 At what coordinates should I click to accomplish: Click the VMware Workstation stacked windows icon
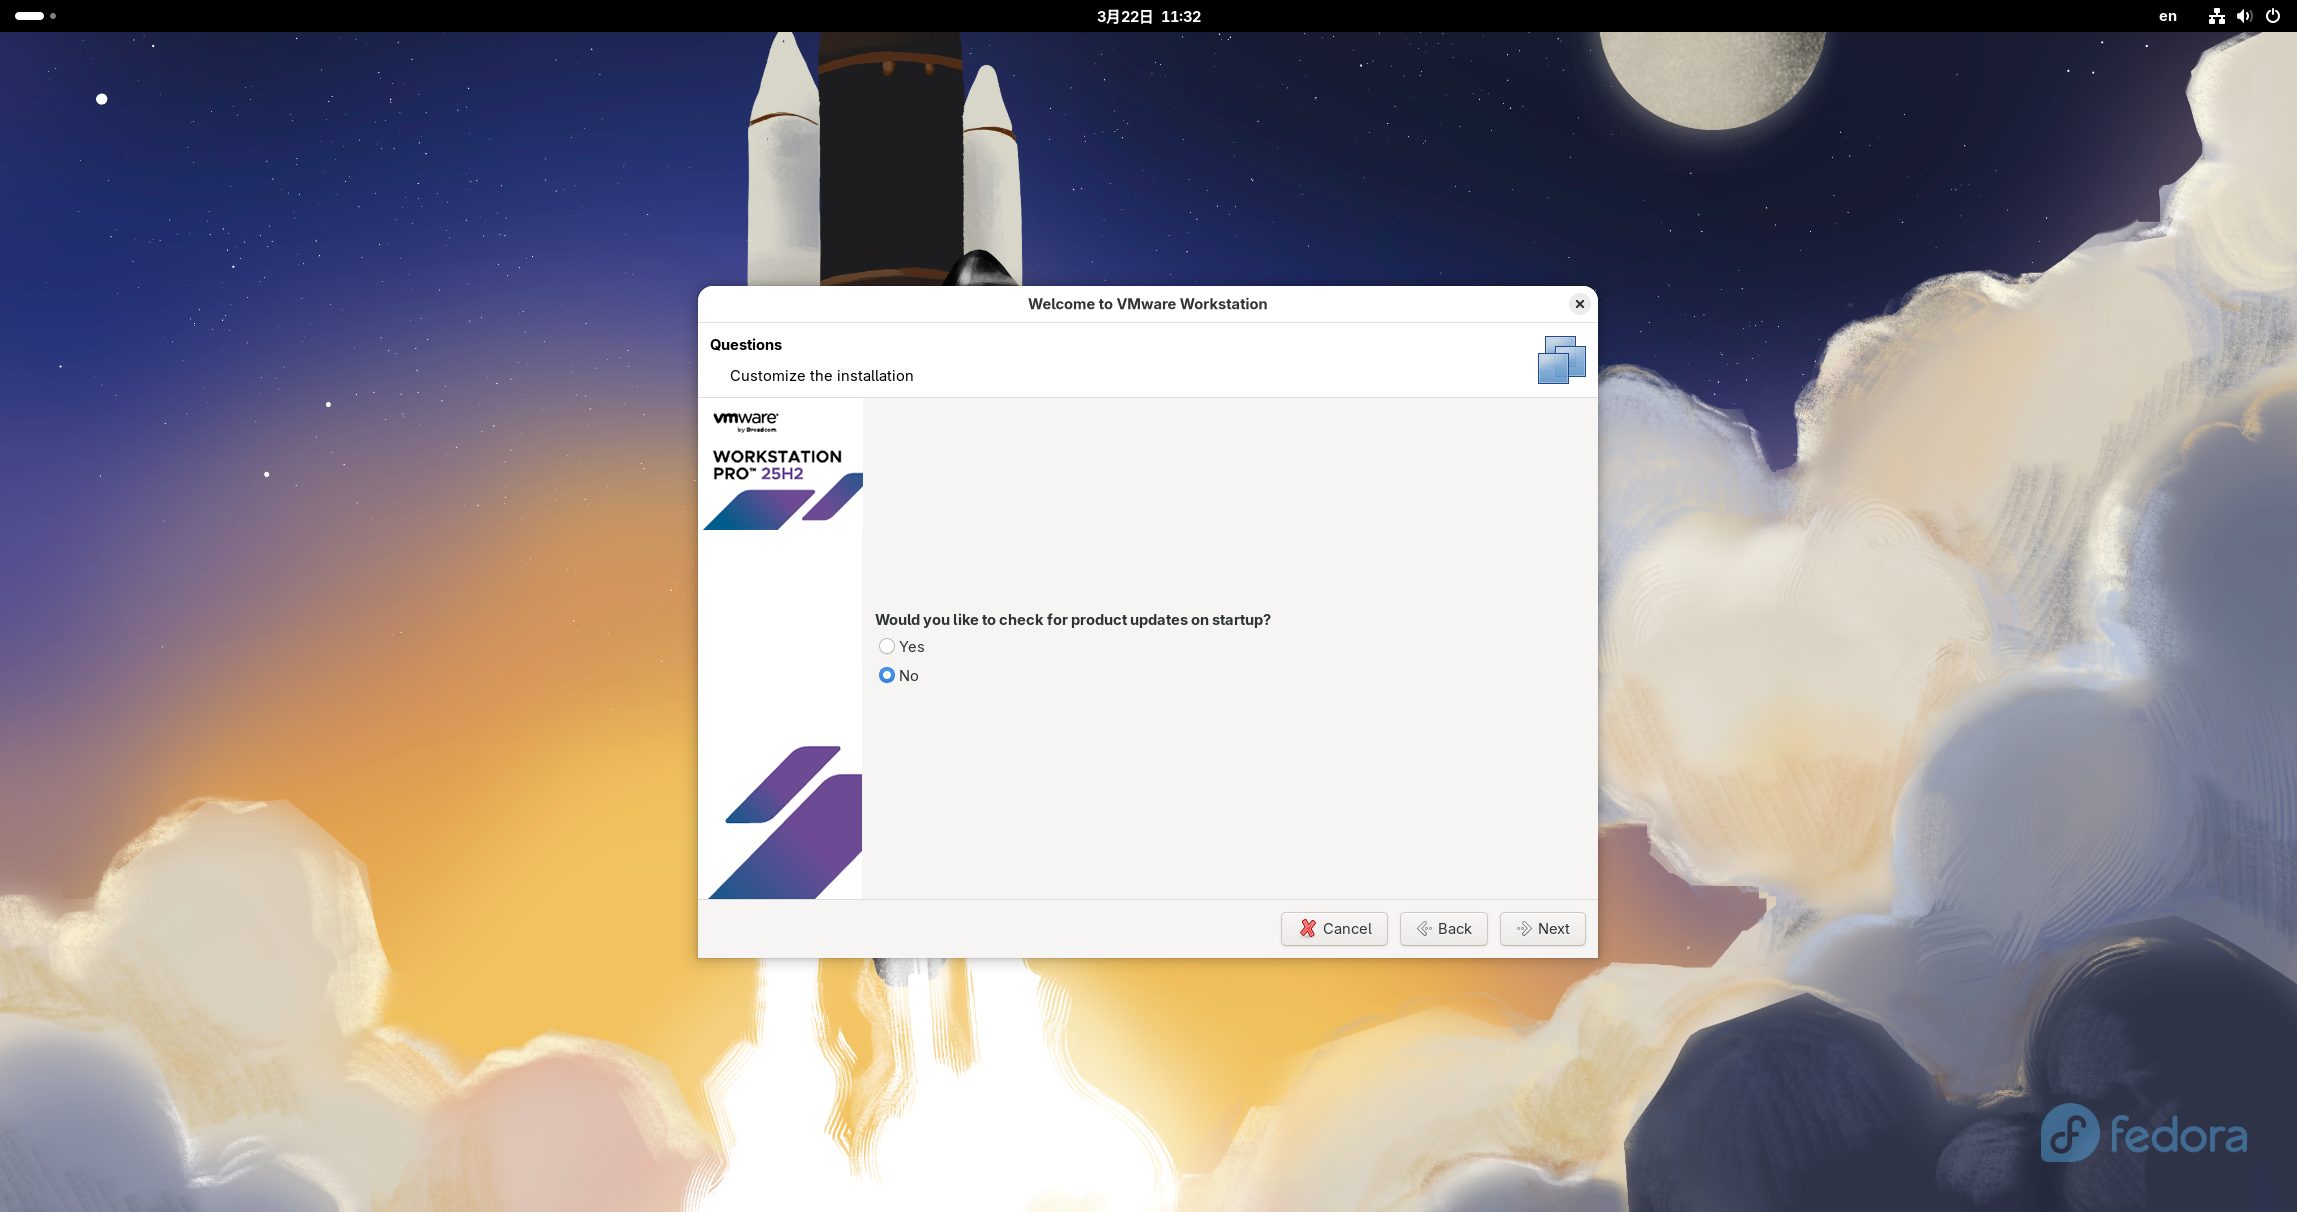(1561, 360)
